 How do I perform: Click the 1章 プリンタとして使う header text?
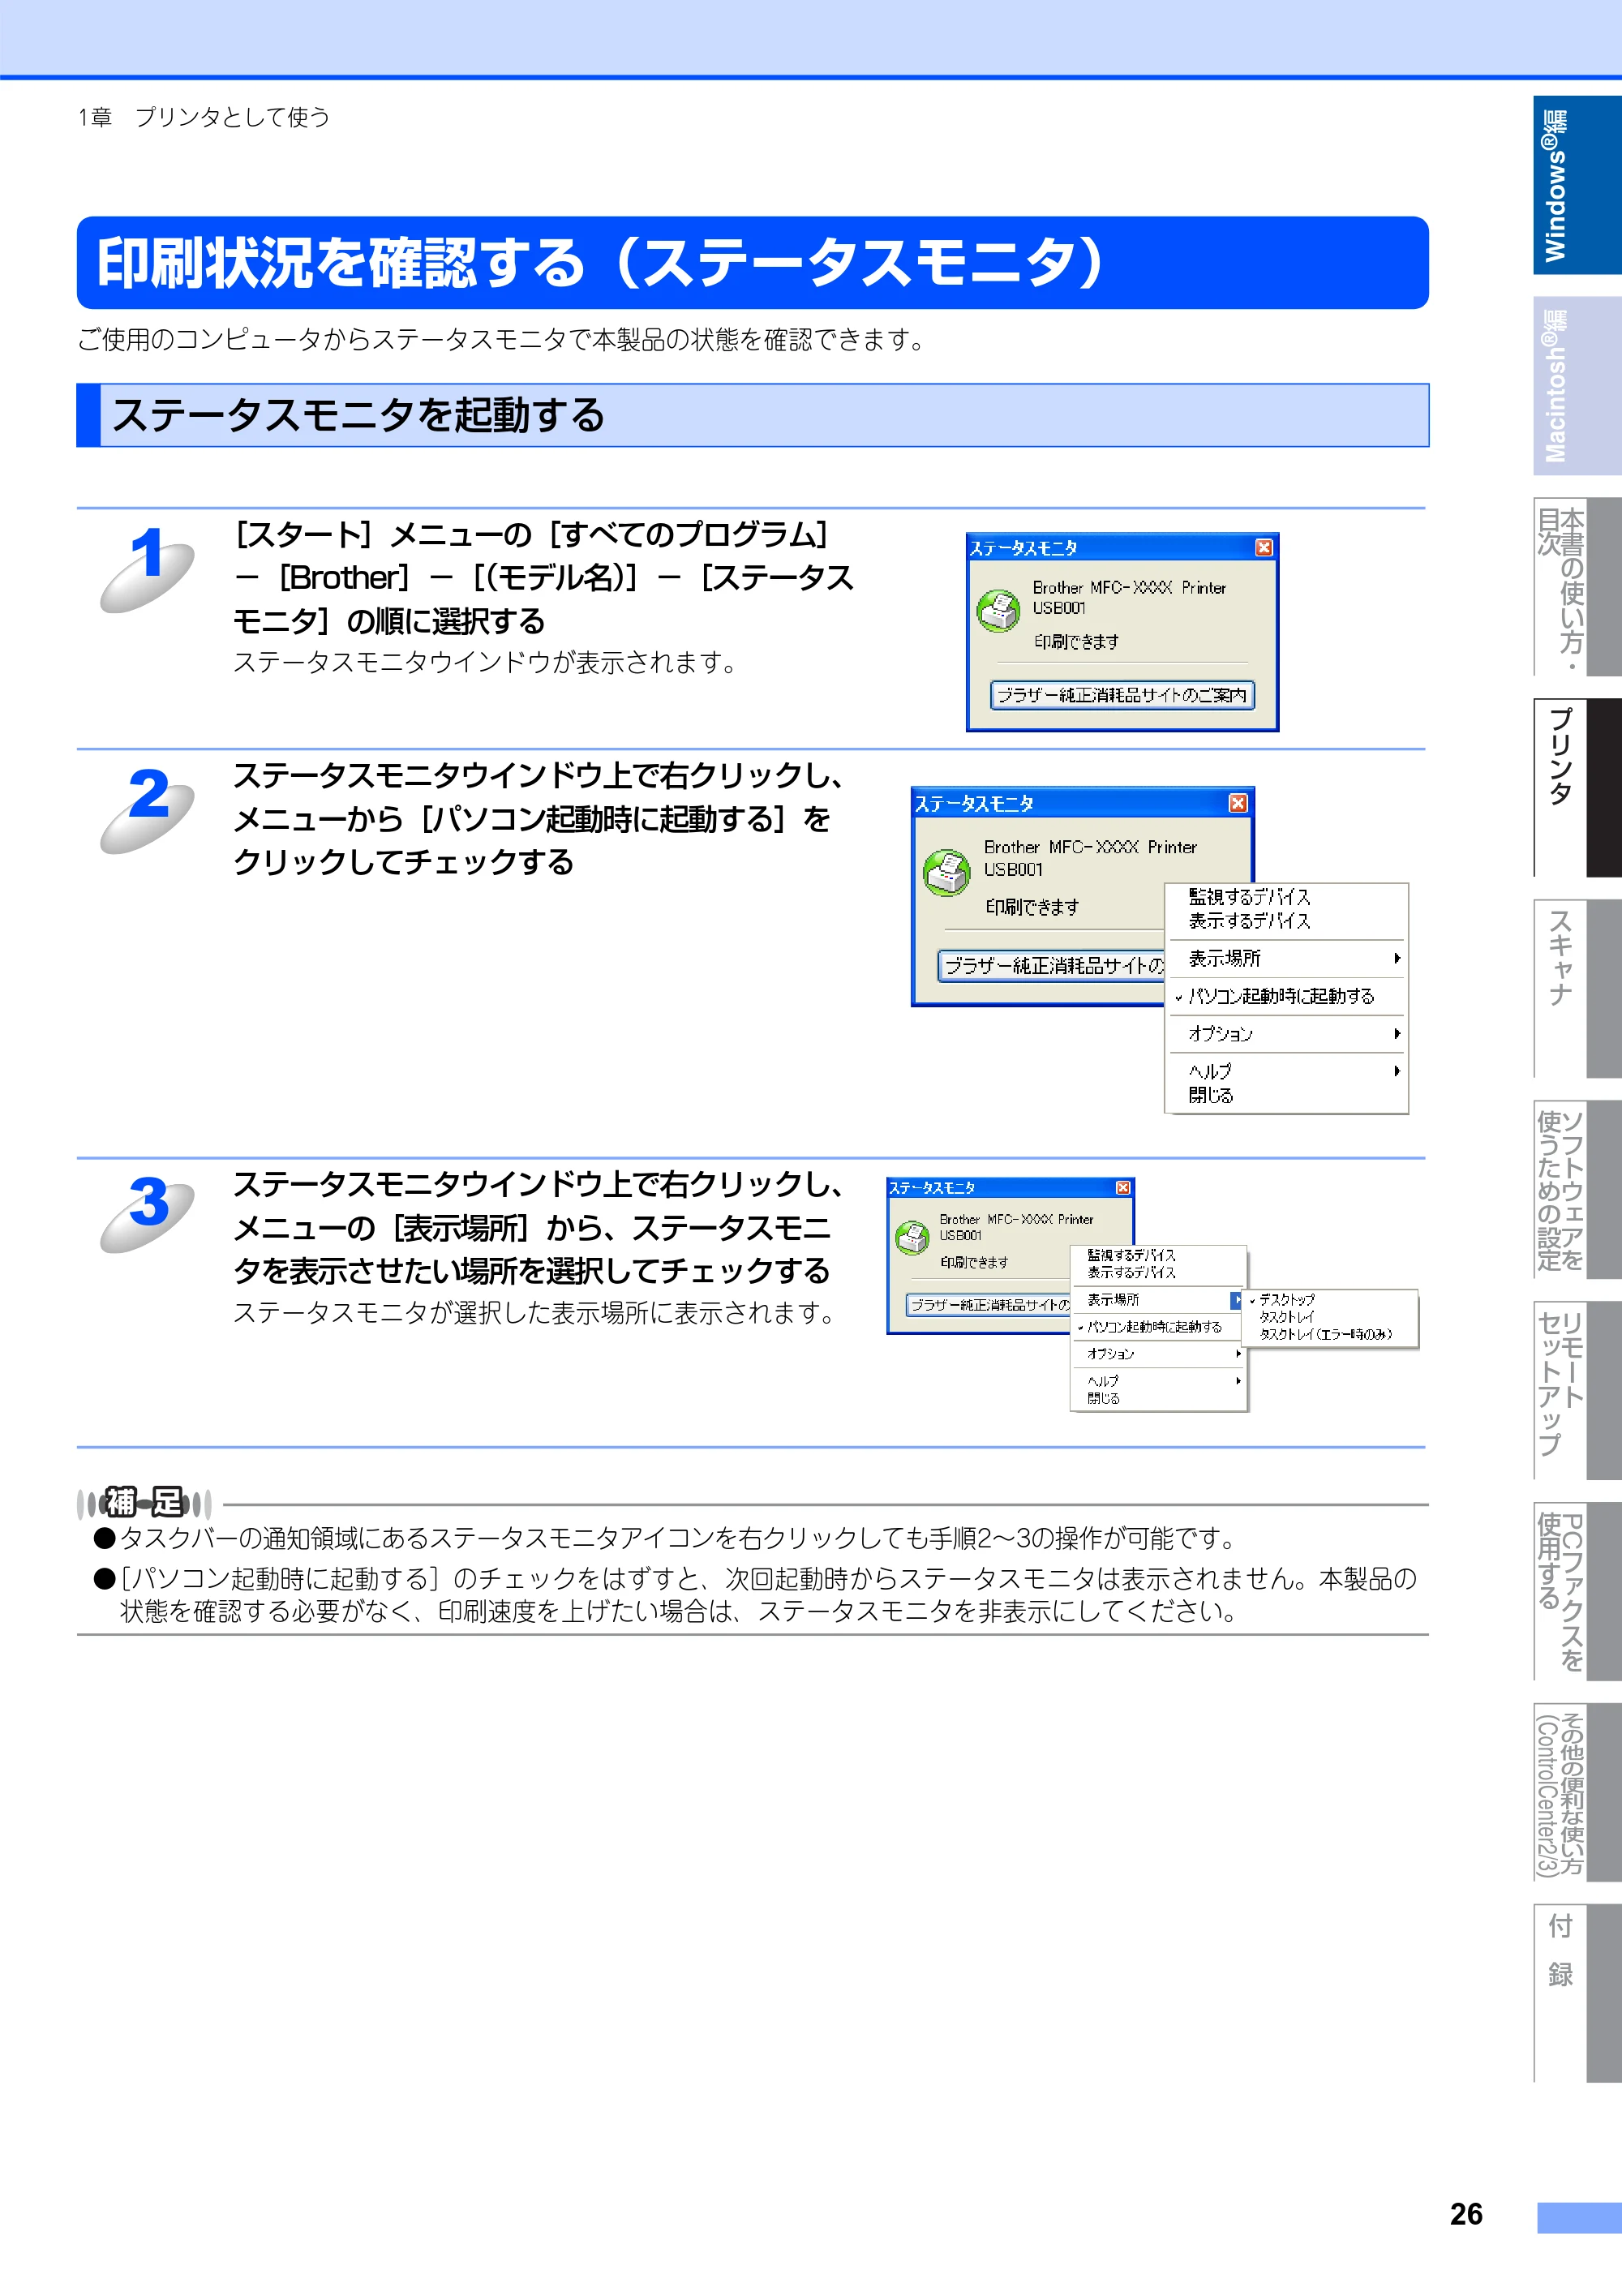(204, 117)
